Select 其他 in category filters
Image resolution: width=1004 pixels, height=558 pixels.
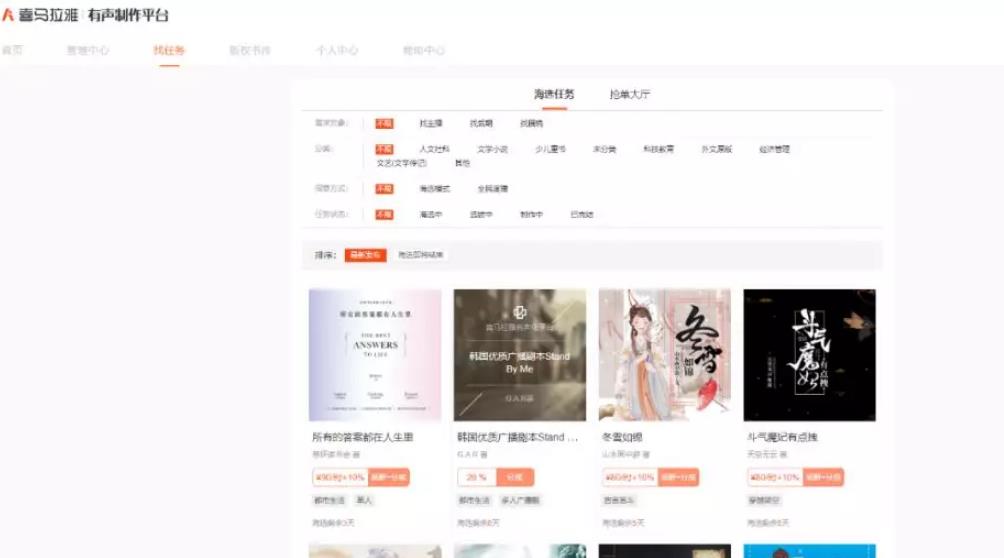[462, 163]
